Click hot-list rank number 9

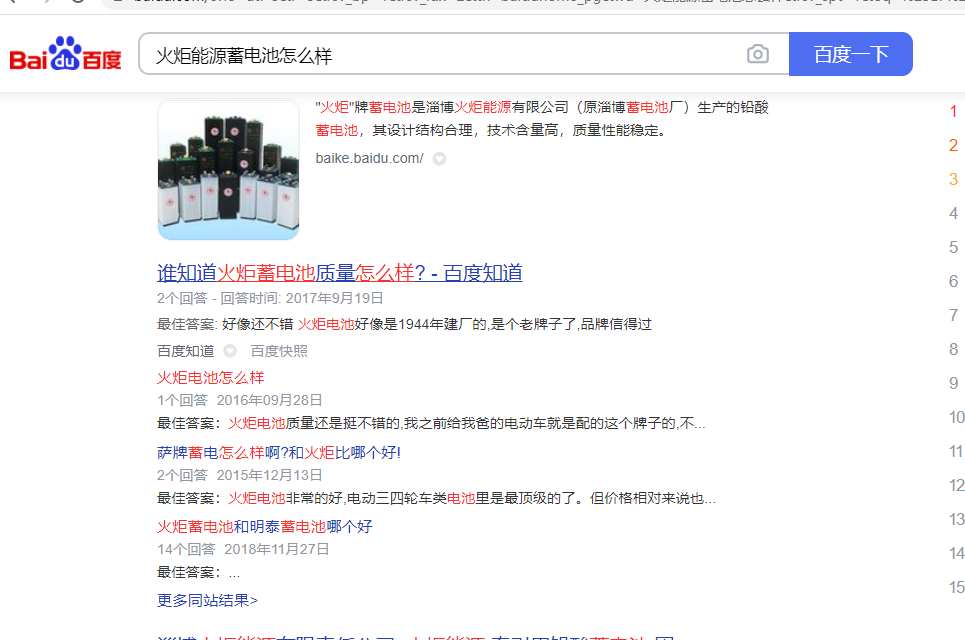pyautogui.click(x=953, y=383)
